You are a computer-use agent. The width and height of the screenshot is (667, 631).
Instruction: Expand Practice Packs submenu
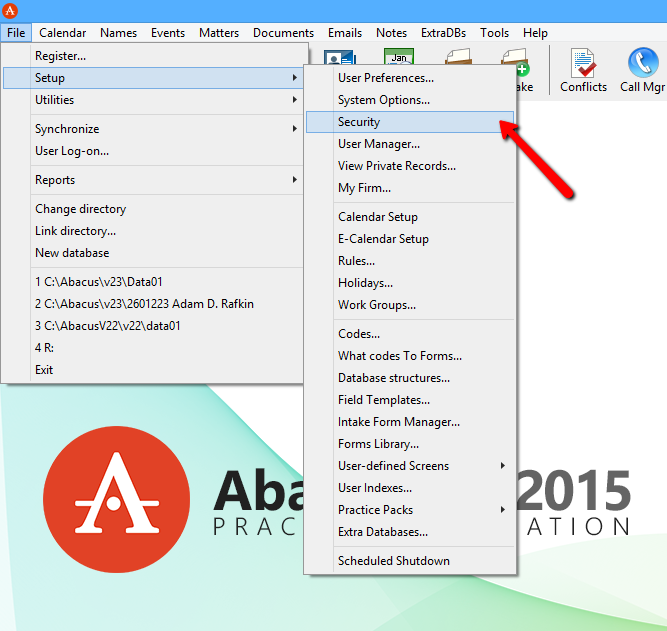410,510
